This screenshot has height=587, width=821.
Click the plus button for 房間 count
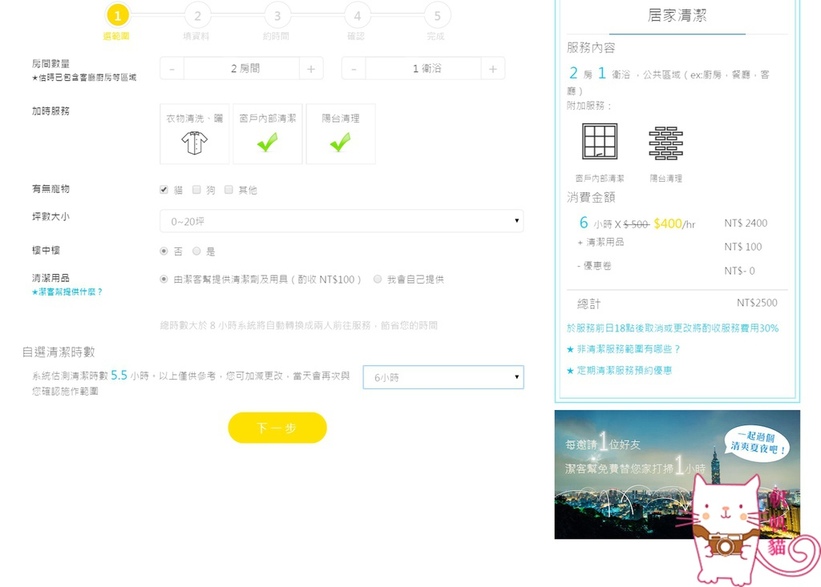pos(310,69)
